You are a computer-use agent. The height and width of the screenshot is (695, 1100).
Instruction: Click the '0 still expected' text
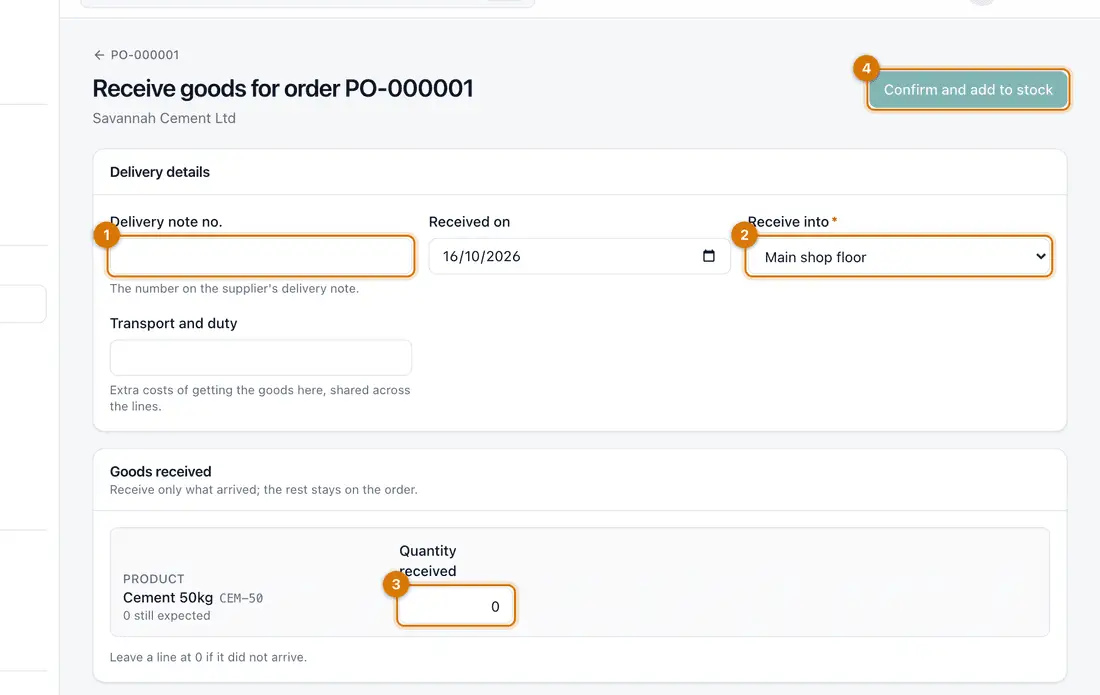167,616
